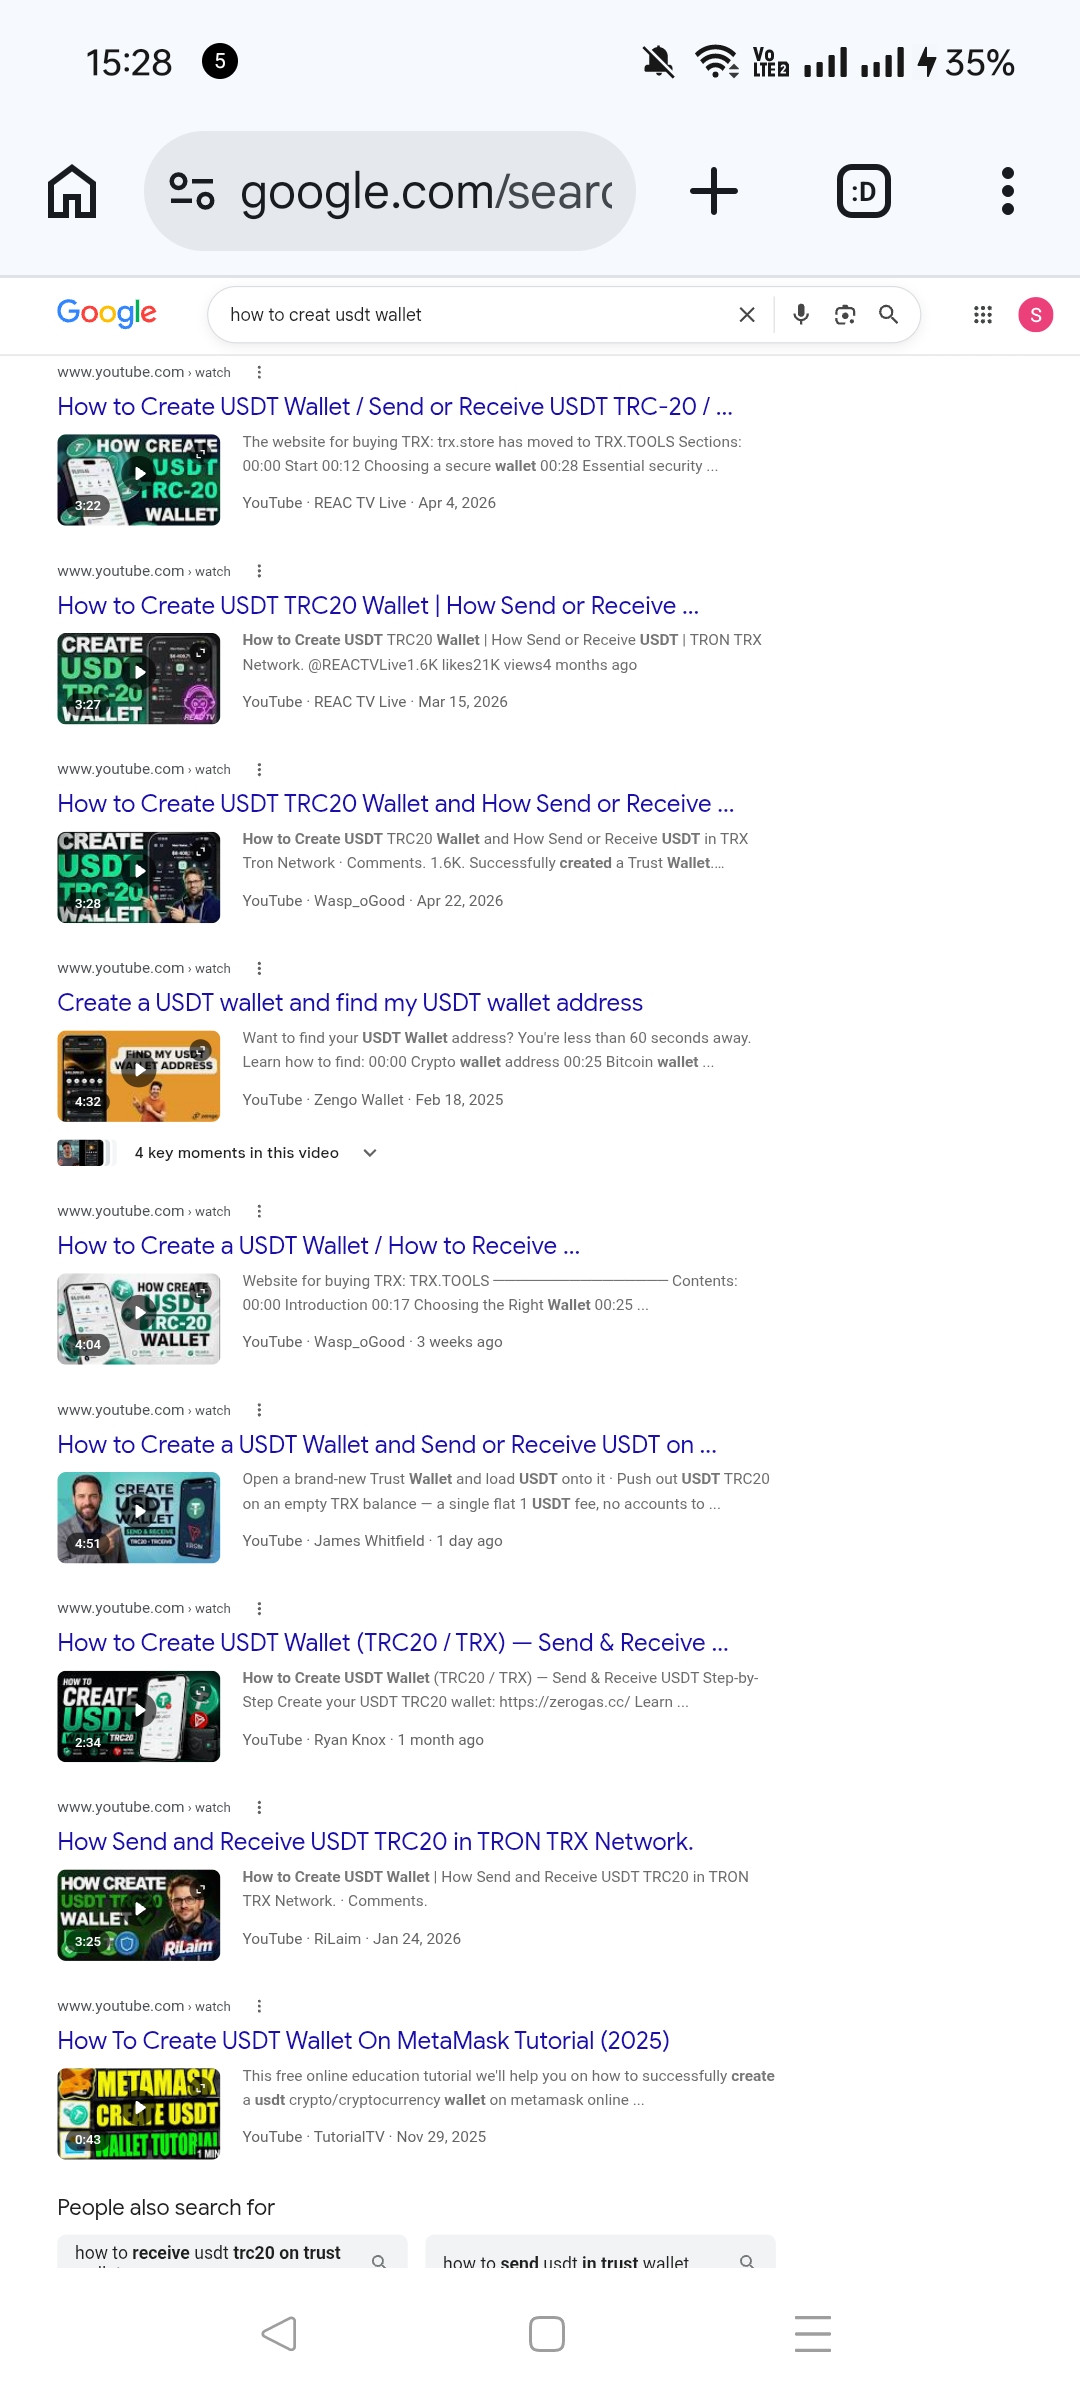Open a new tab with plus icon

(714, 191)
